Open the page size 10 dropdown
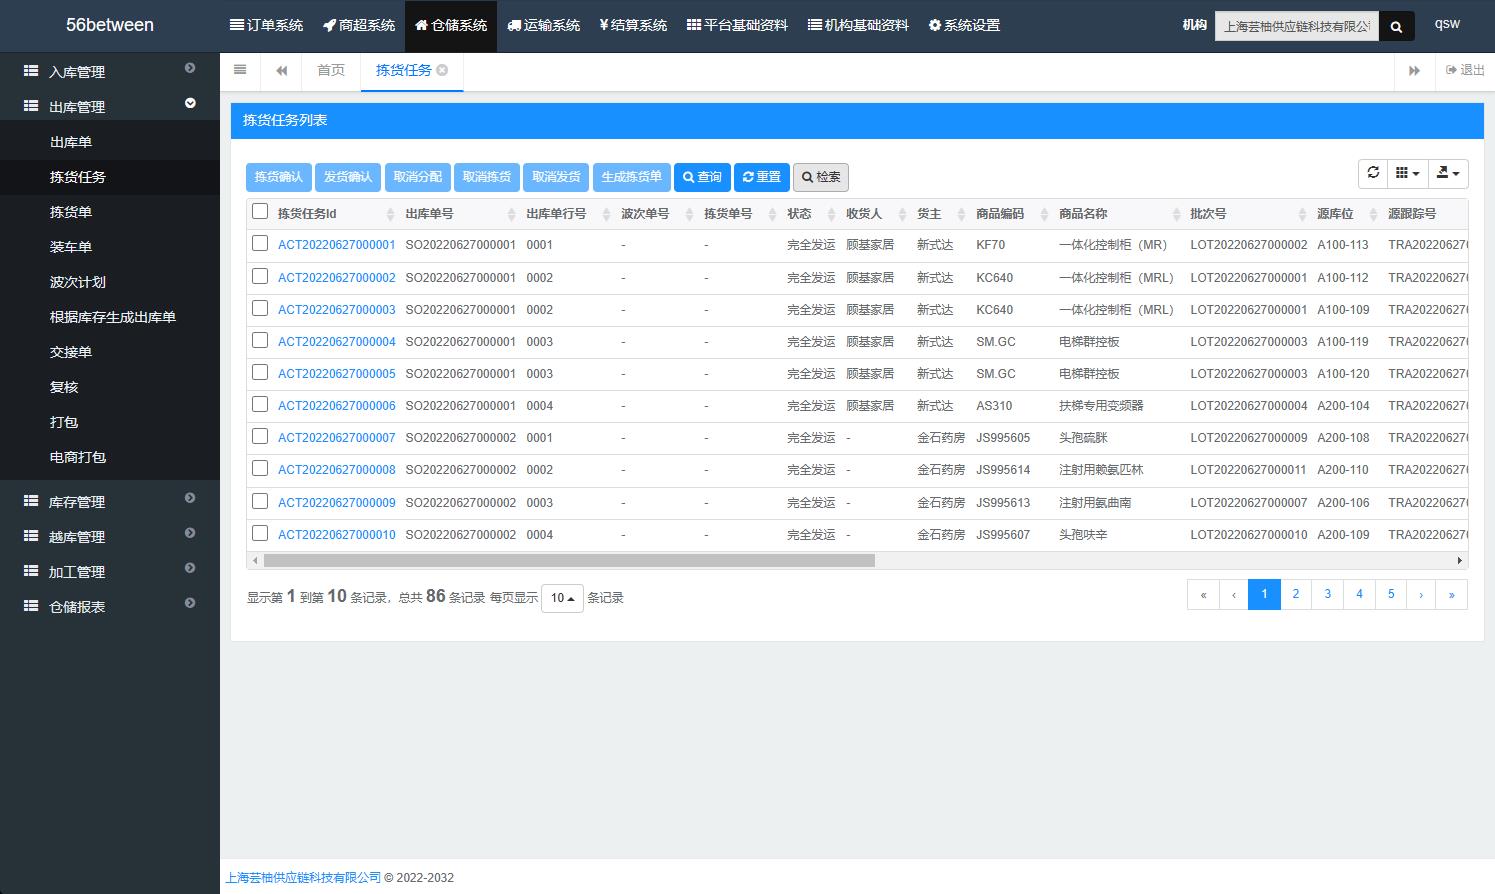The height and width of the screenshot is (894, 1495). pyautogui.click(x=562, y=598)
